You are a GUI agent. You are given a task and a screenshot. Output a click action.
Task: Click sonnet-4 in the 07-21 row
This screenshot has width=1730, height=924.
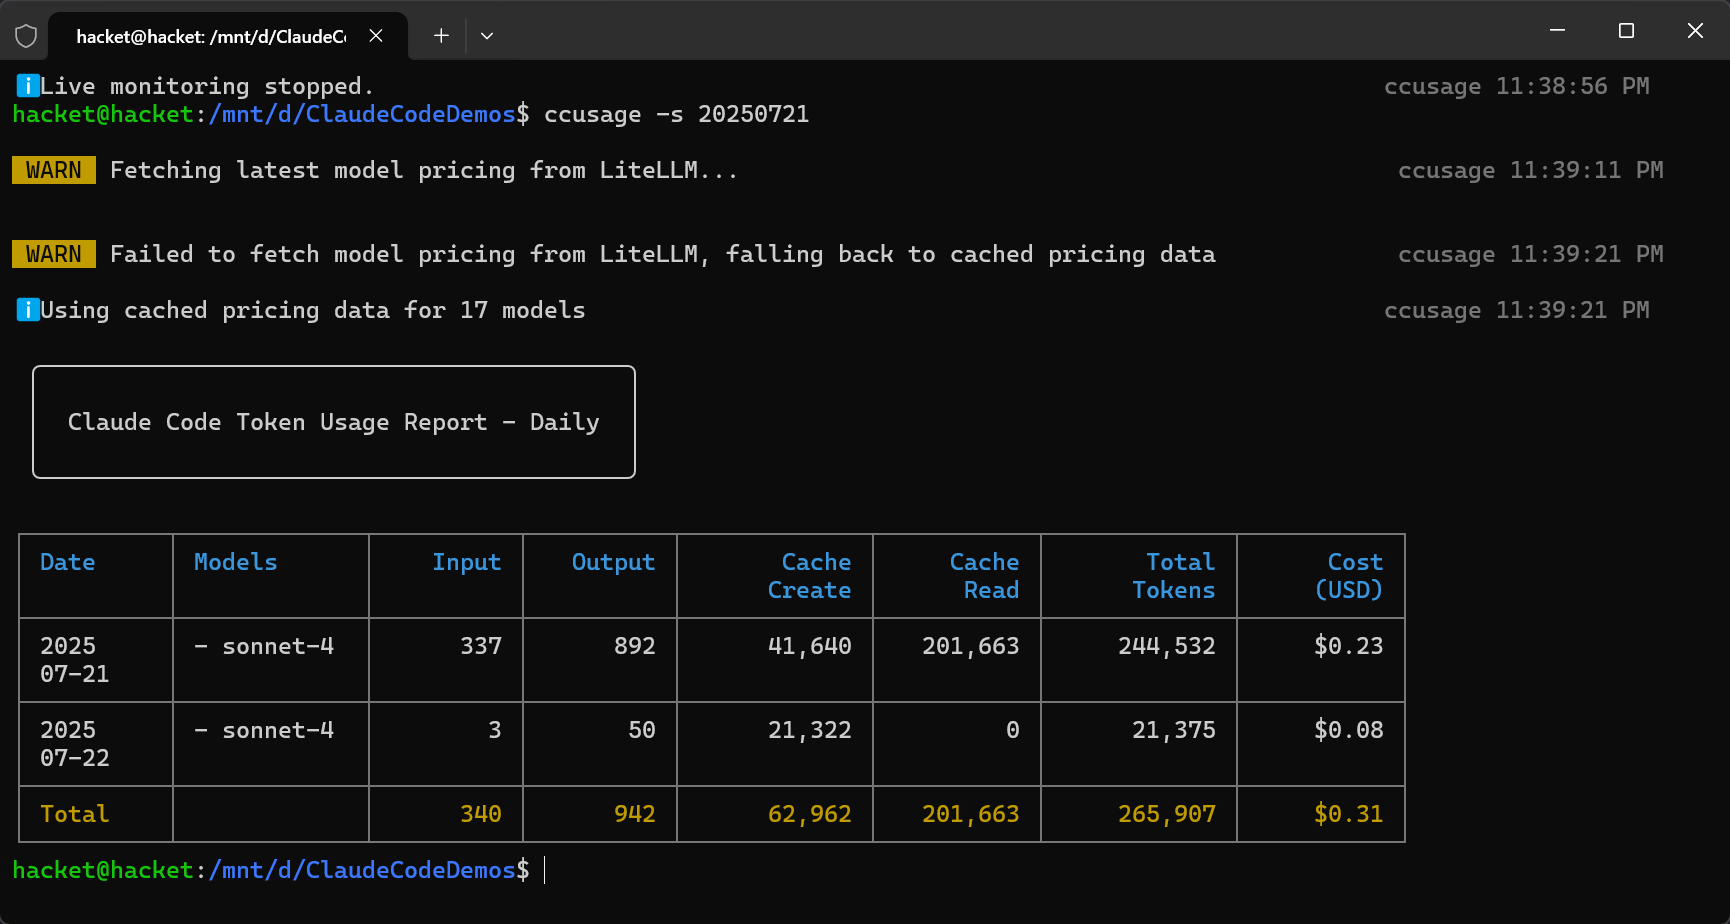pyautogui.click(x=278, y=646)
